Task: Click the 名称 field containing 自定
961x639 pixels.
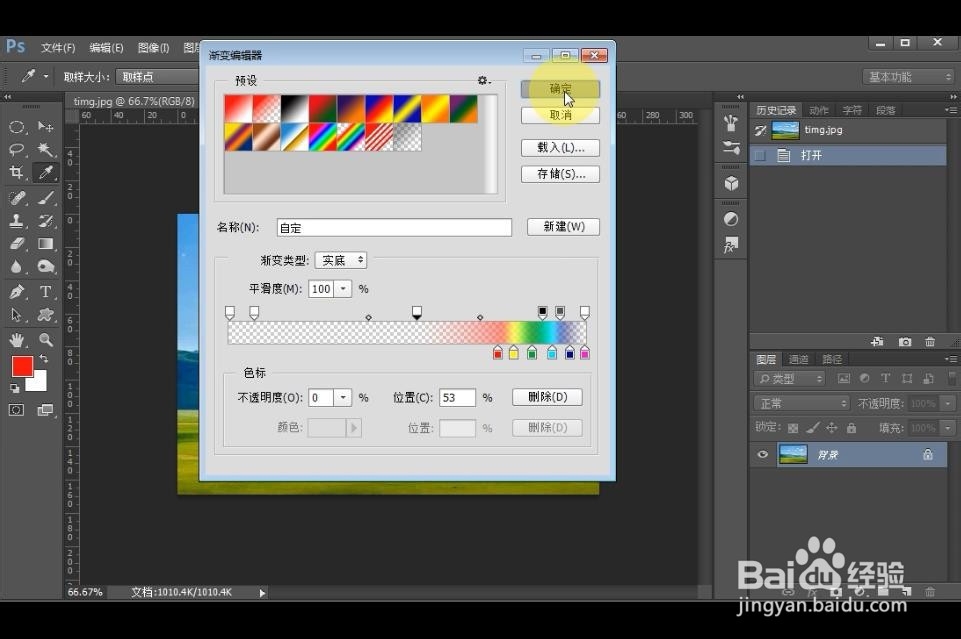Action: click(x=394, y=228)
